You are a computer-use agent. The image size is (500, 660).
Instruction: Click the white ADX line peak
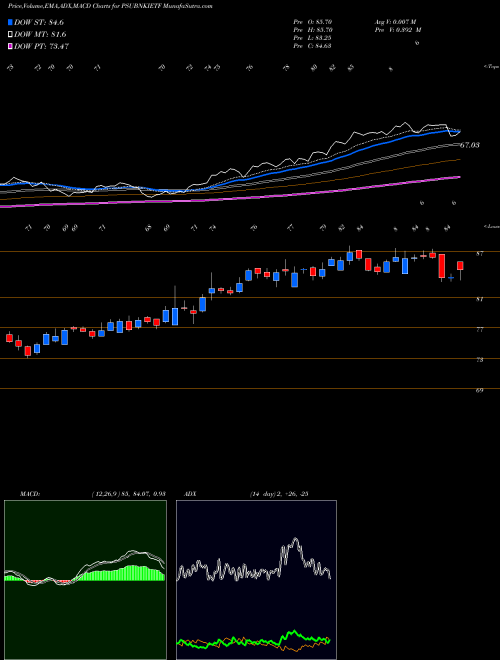tap(295, 539)
